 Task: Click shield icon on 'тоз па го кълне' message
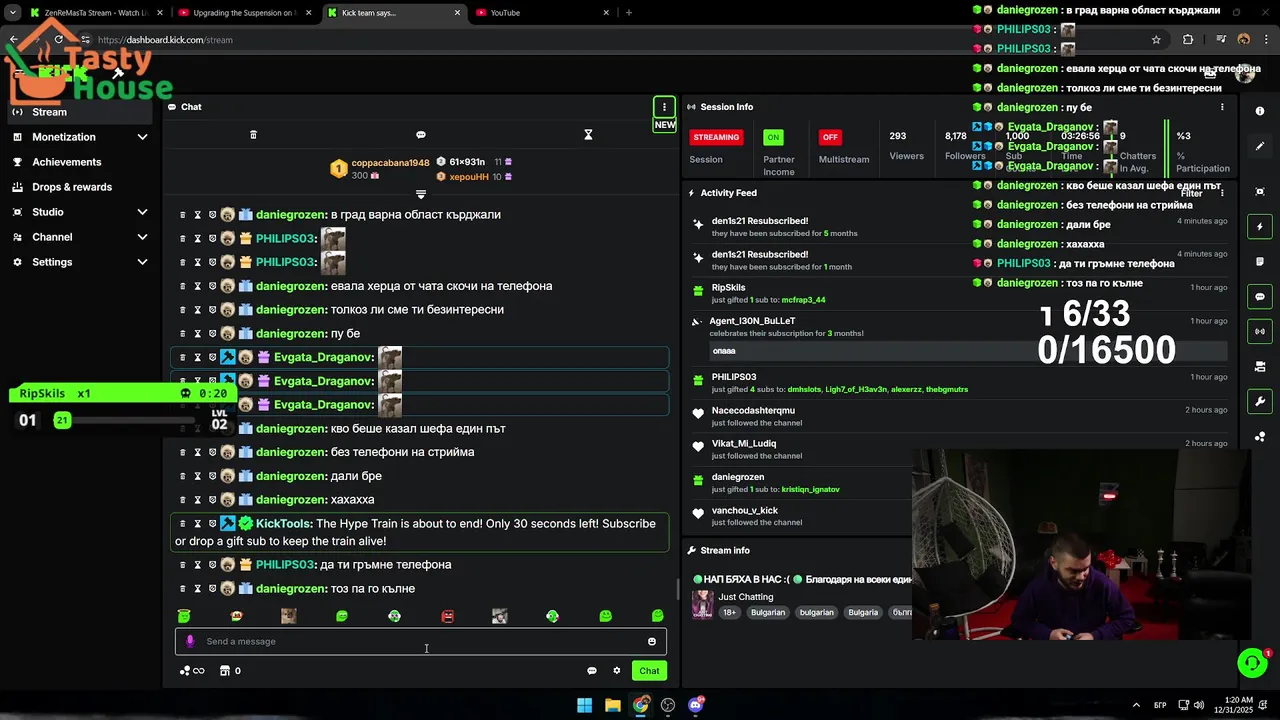tap(212, 589)
